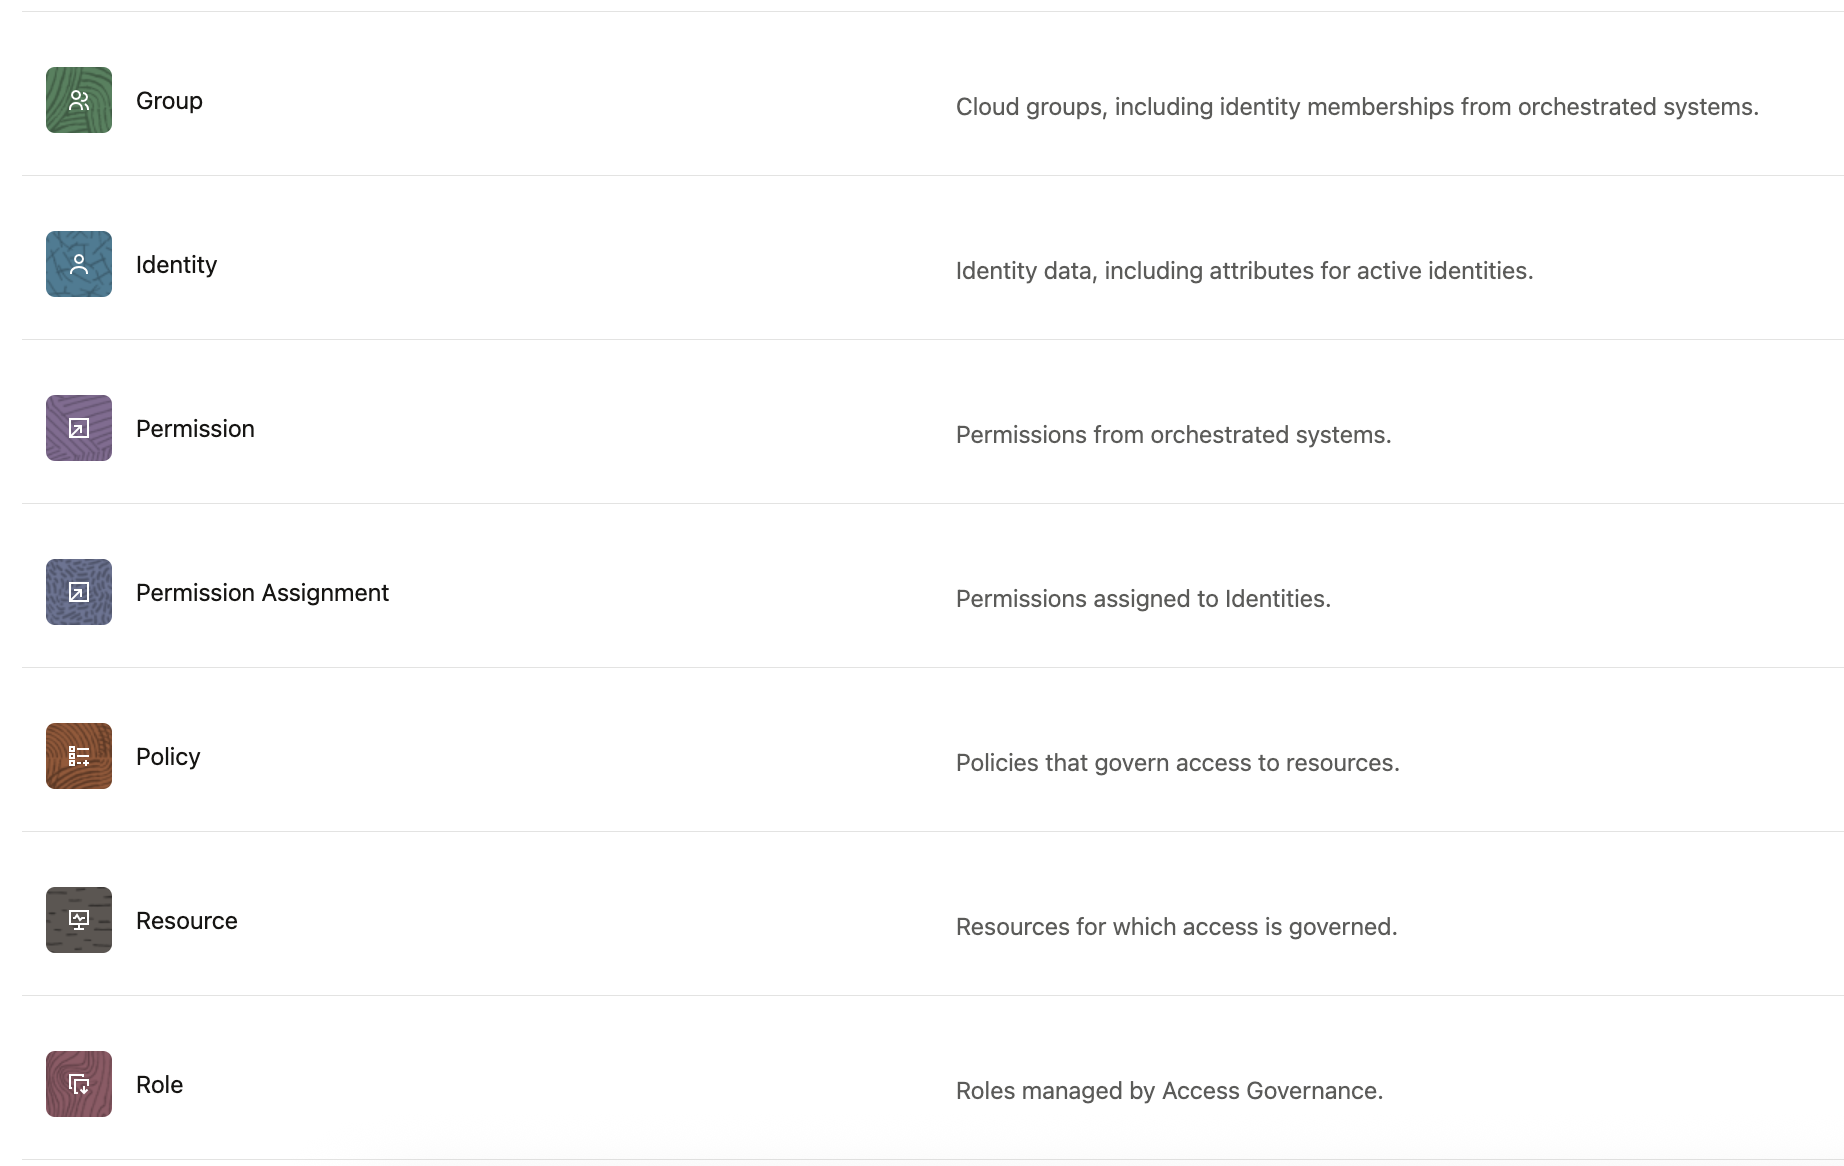Click the Identity data description text
The width and height of the screenshot is (1844, 1166).
[x=1244, y=271]
